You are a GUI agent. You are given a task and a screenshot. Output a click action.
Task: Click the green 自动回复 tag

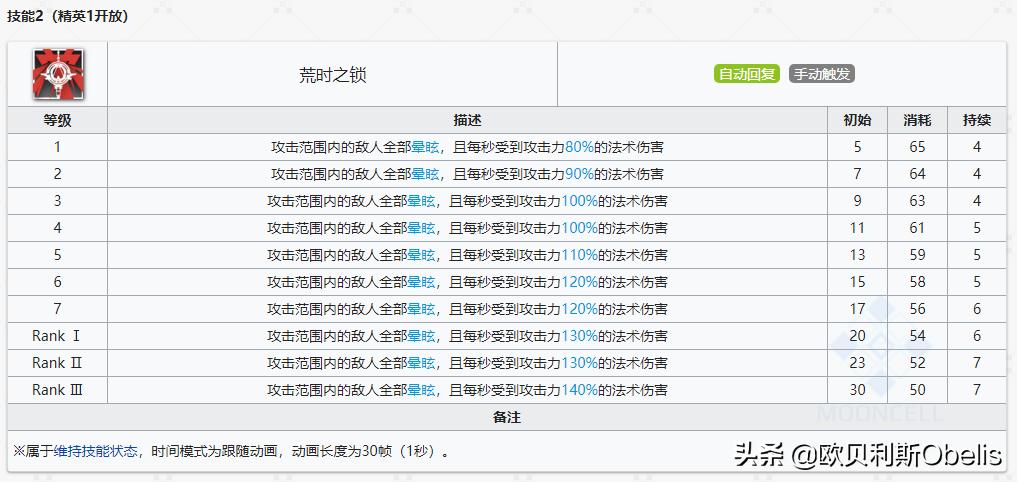(x=747, y=74)
